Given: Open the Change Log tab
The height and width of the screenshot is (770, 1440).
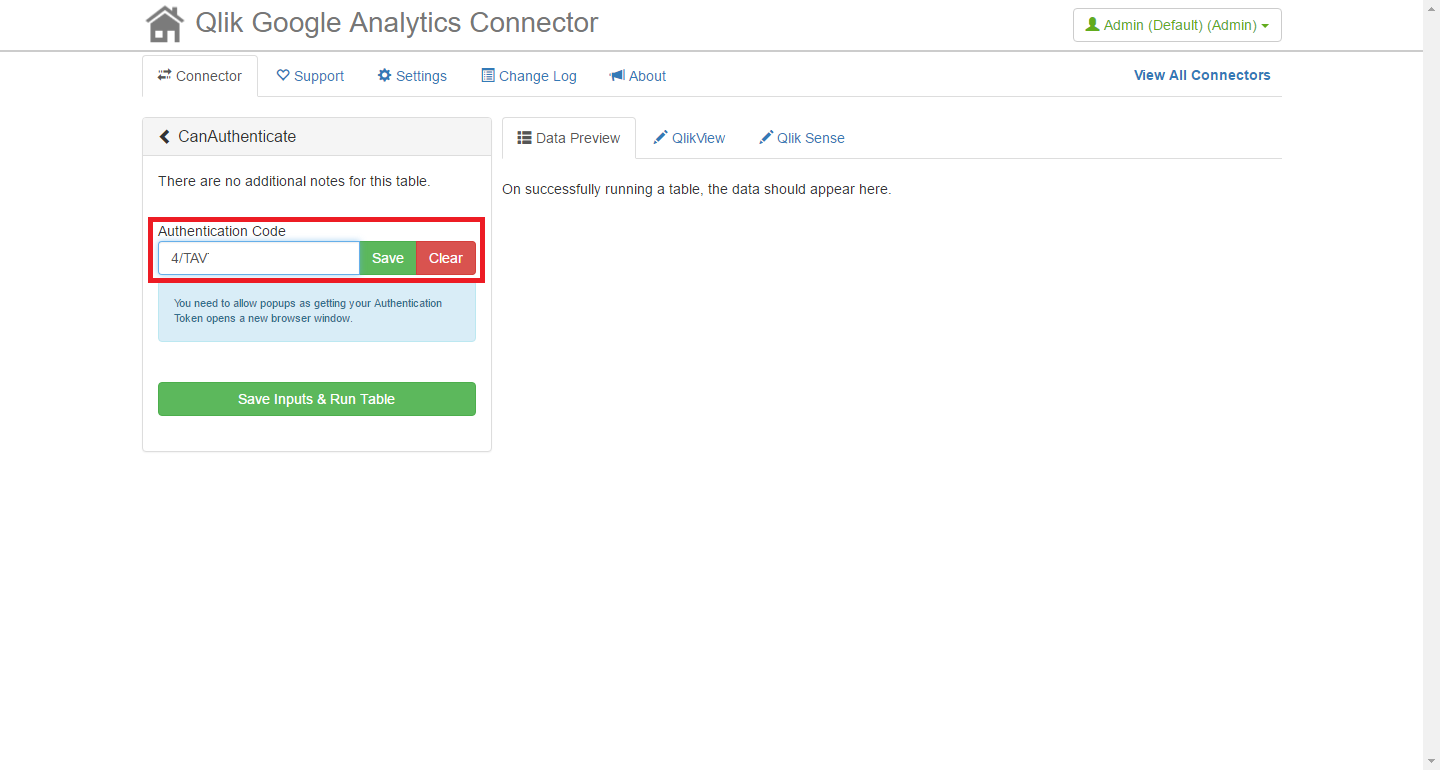Looking at the screenshot, I should (529, 76).
